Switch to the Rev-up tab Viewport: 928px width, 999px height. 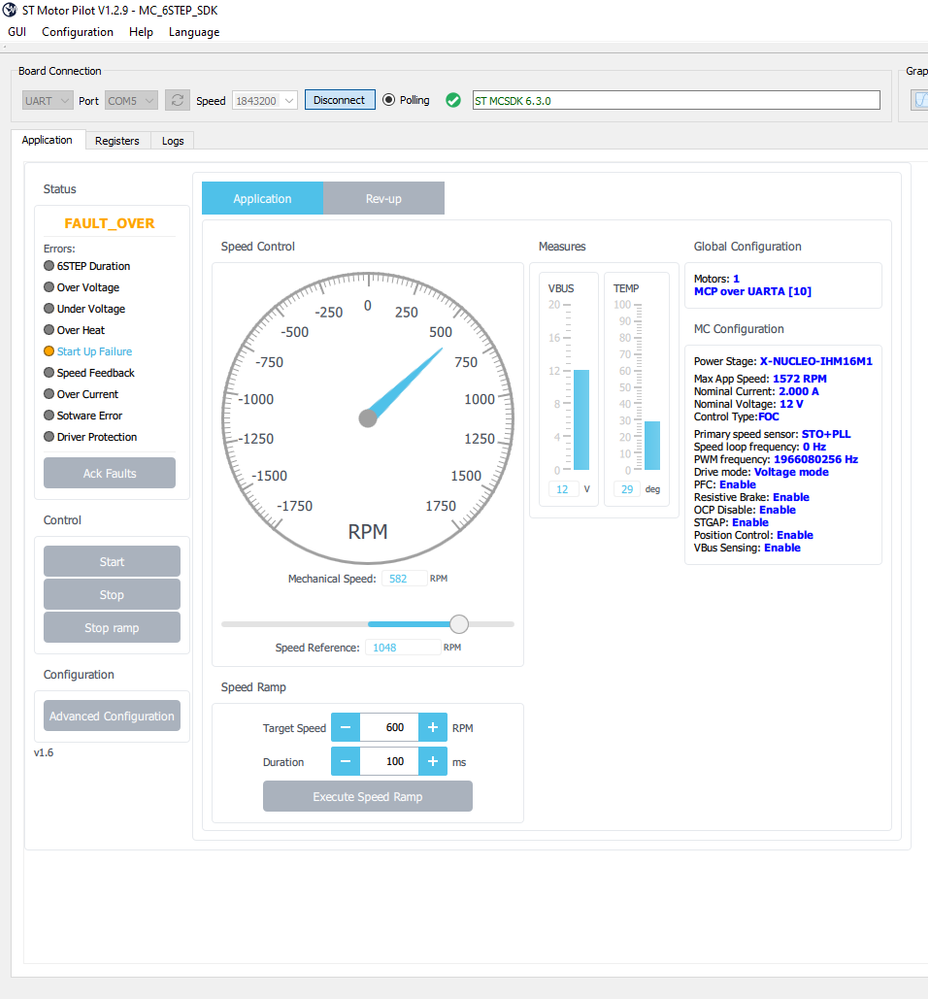tap(383, 198)
